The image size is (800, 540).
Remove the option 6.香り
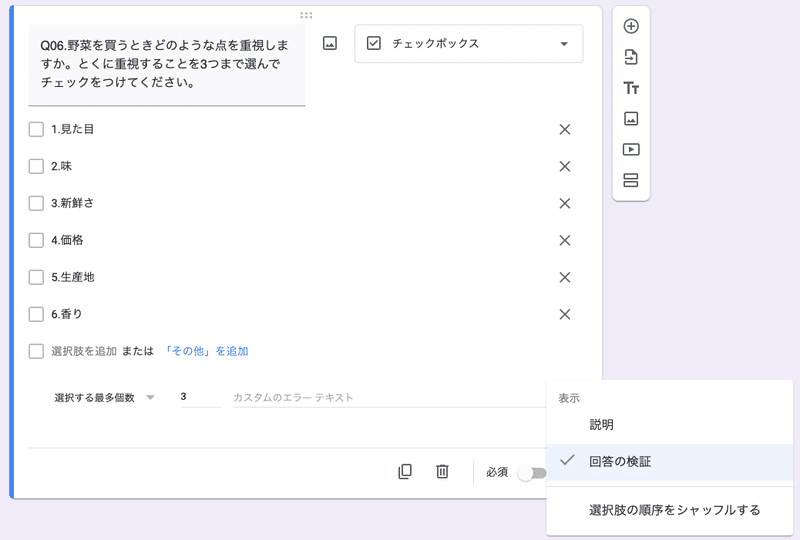click(565, 314)
